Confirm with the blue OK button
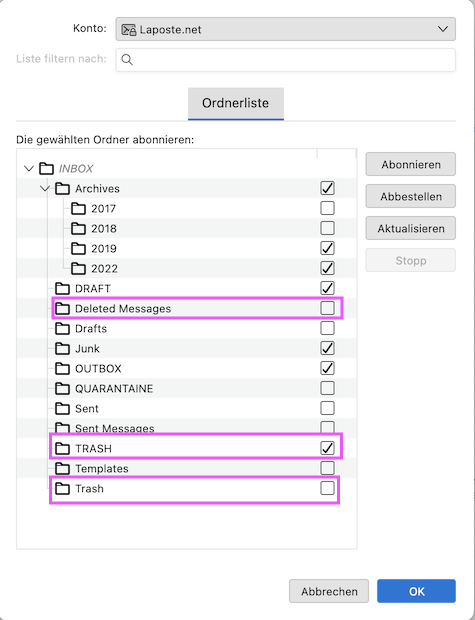475x620 pixels. [416, 591]
